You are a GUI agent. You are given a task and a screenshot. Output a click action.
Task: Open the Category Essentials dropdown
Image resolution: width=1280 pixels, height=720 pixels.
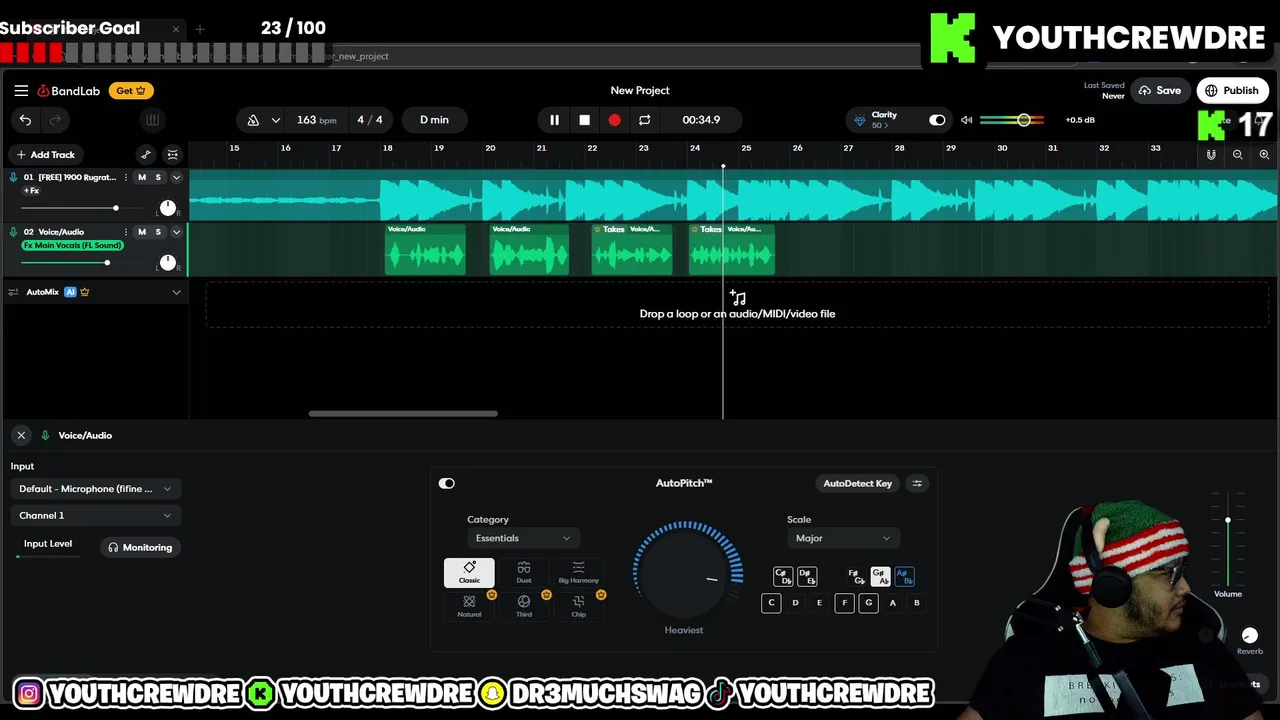523,538
